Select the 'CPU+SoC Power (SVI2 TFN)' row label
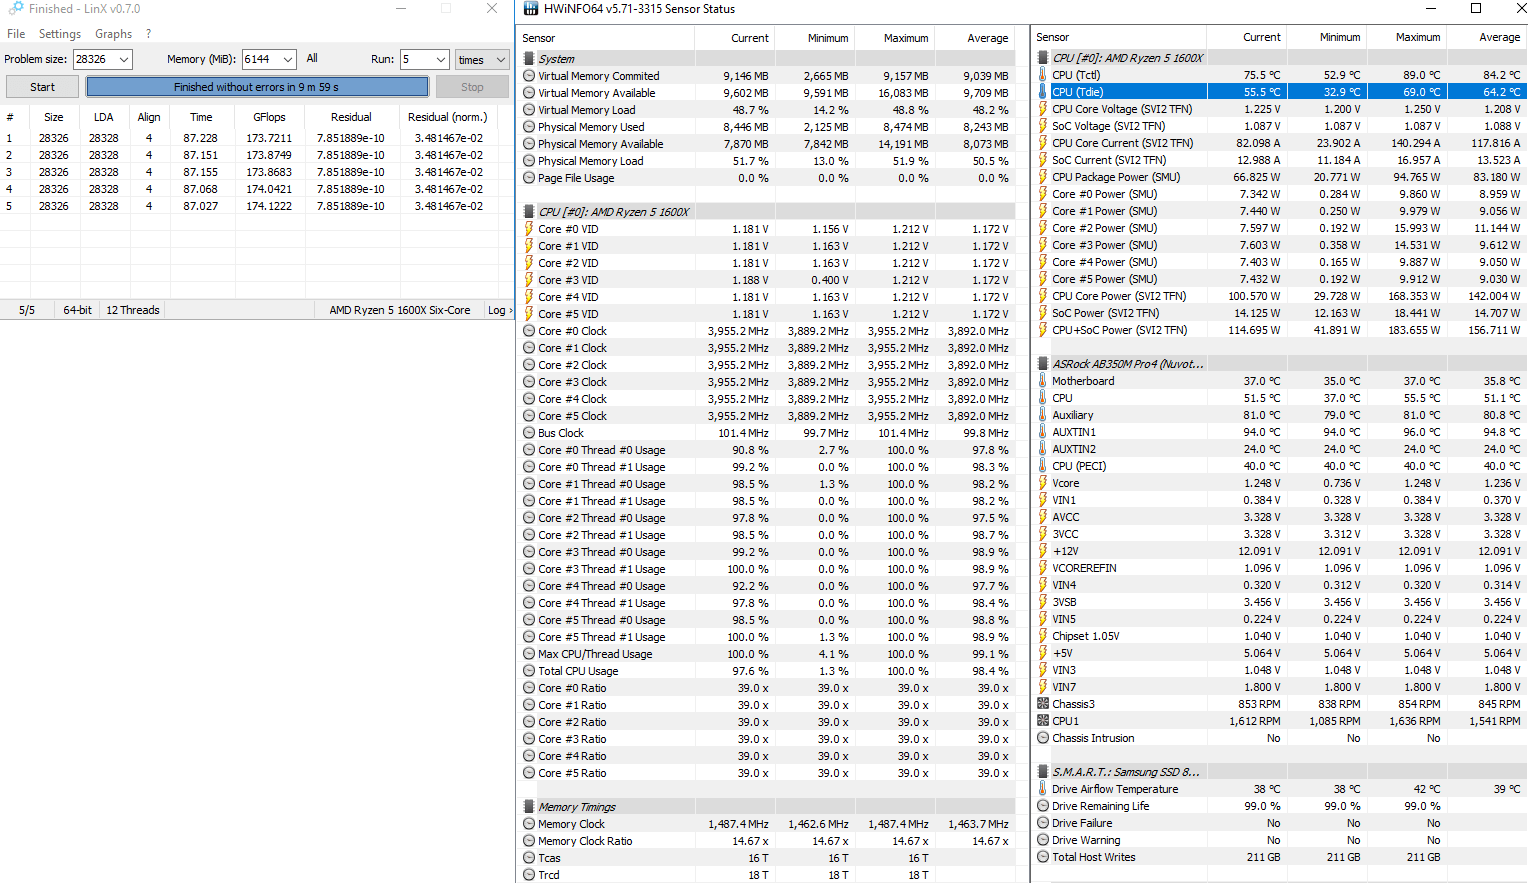Image resolution: width=1528 pixels, height=883 pixels. click(1119, 330)
